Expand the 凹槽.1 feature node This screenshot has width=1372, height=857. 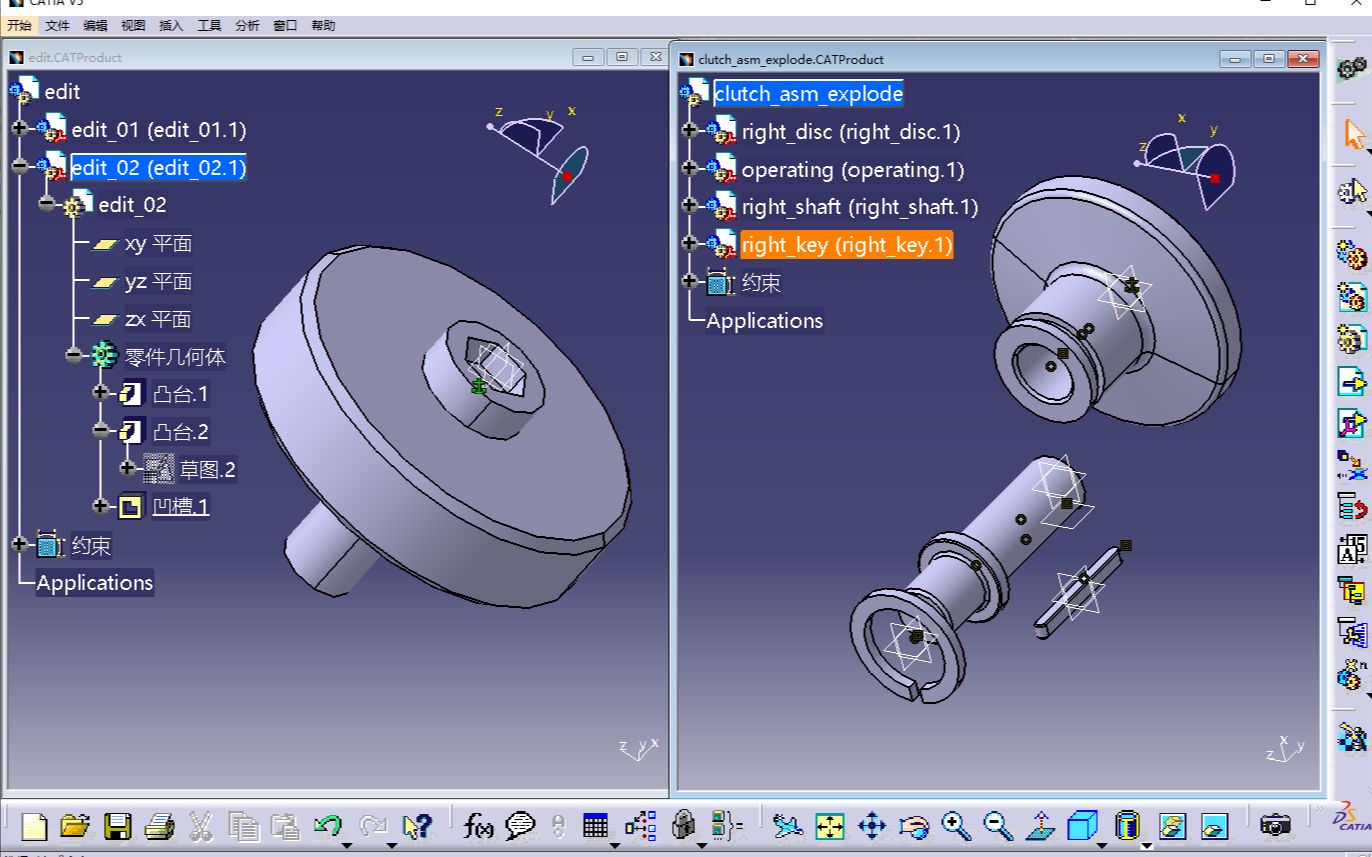(x=100, y=506)
